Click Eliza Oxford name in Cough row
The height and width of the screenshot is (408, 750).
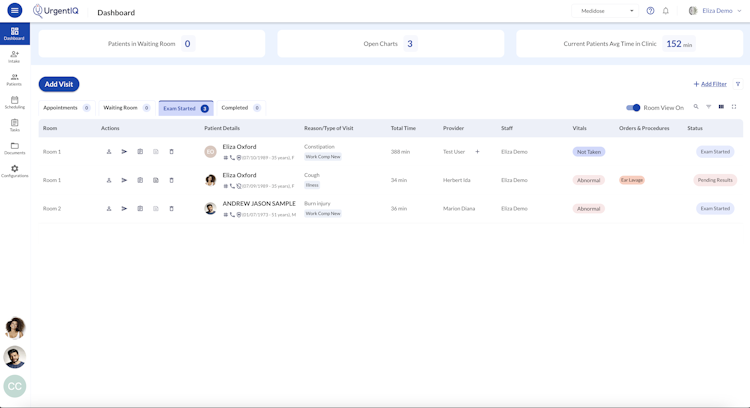[239, 175]
